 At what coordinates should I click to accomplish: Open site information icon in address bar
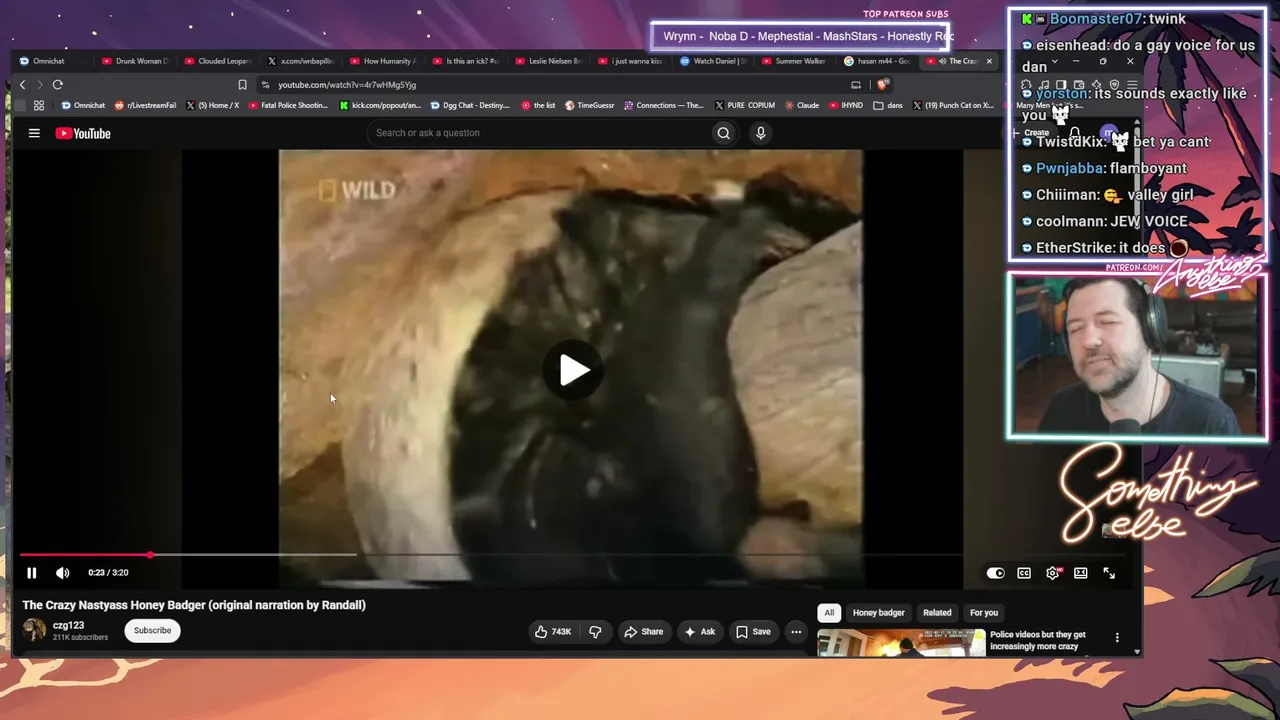(265, 85)
